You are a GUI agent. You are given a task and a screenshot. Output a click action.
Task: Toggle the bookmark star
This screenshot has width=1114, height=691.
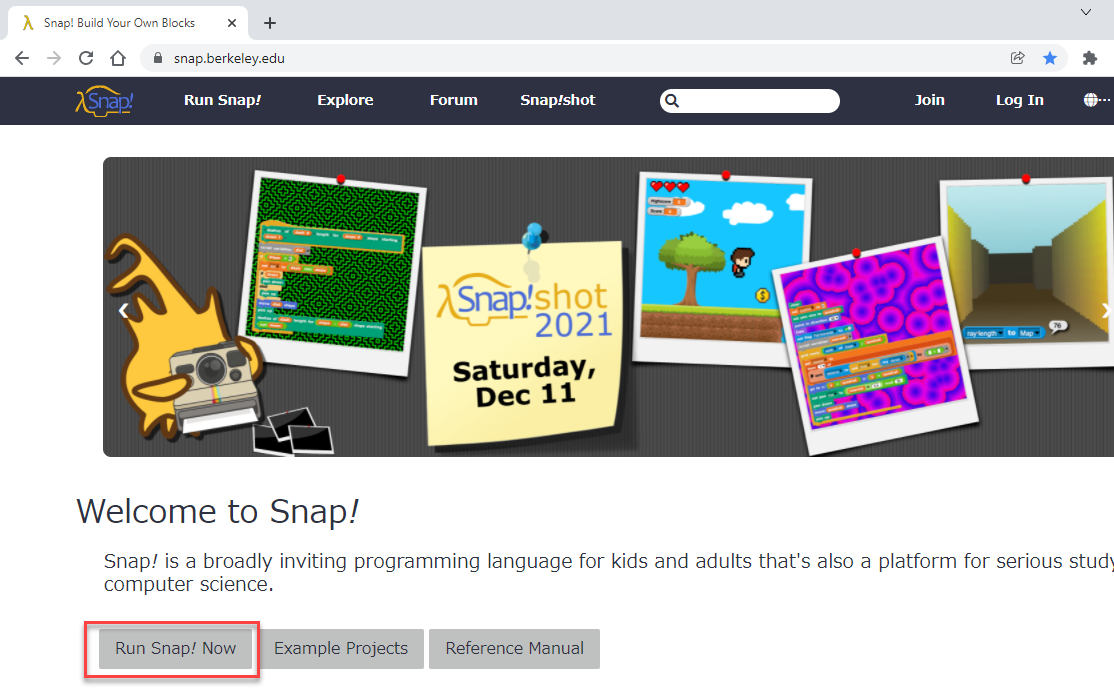tap(1050, 58)
